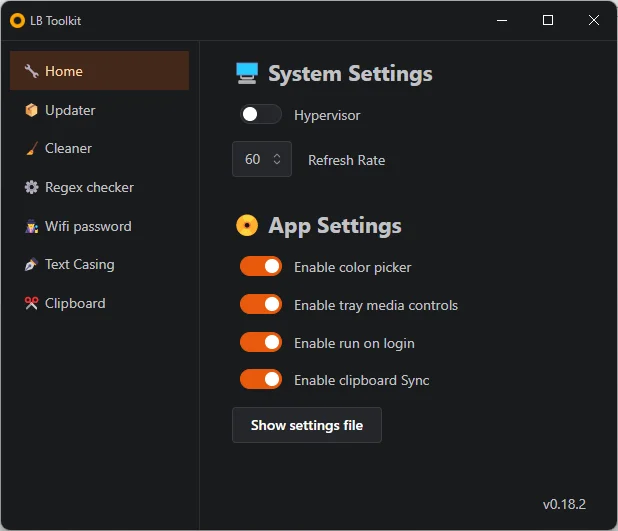Click System Settings heading
618x531 pixels.
click(350, 74)
